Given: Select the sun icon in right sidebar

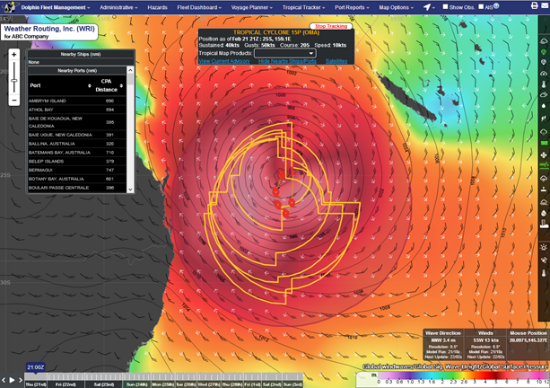Looking at the screenshot, I should point(544,247).
